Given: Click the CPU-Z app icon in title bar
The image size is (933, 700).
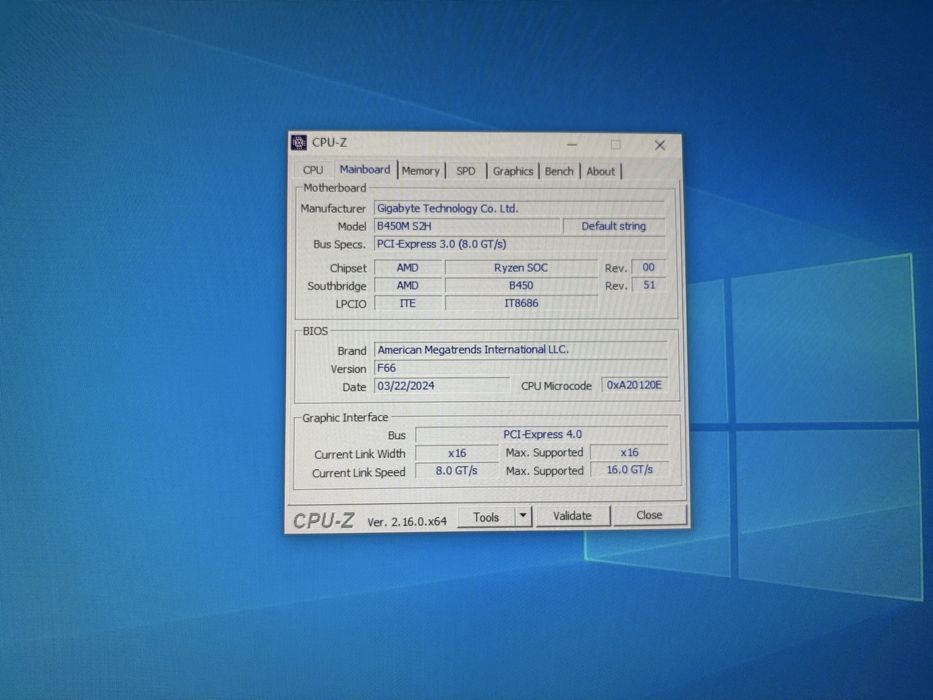Looking at the screenshot, I should pos(299,143).
